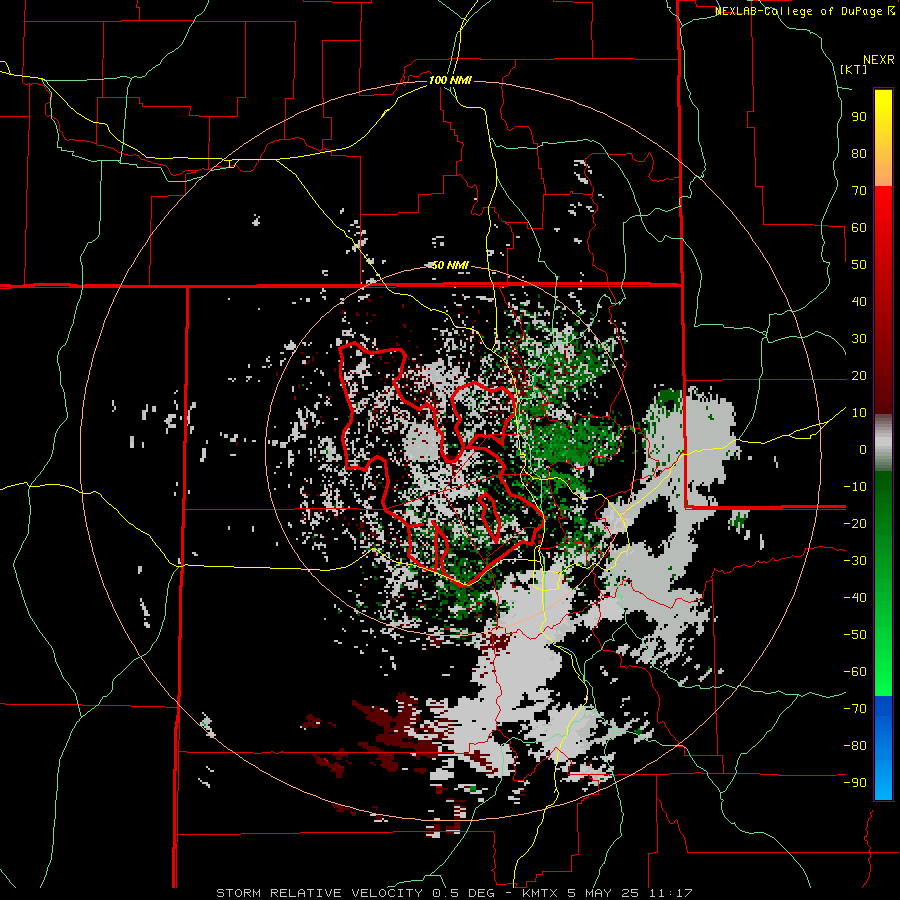Viewport: 900px width, 900px height.
Task: Click the -30 label on the velocity scale
Action: pyautogui.click(x=855, y=561)
